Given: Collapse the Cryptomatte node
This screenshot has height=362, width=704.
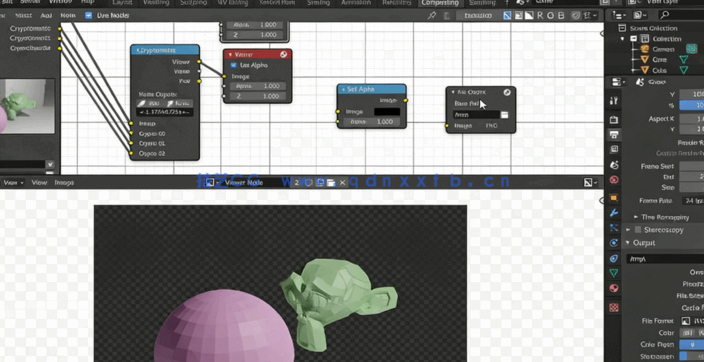Looking at the screenshot, I should pos(138,50).
